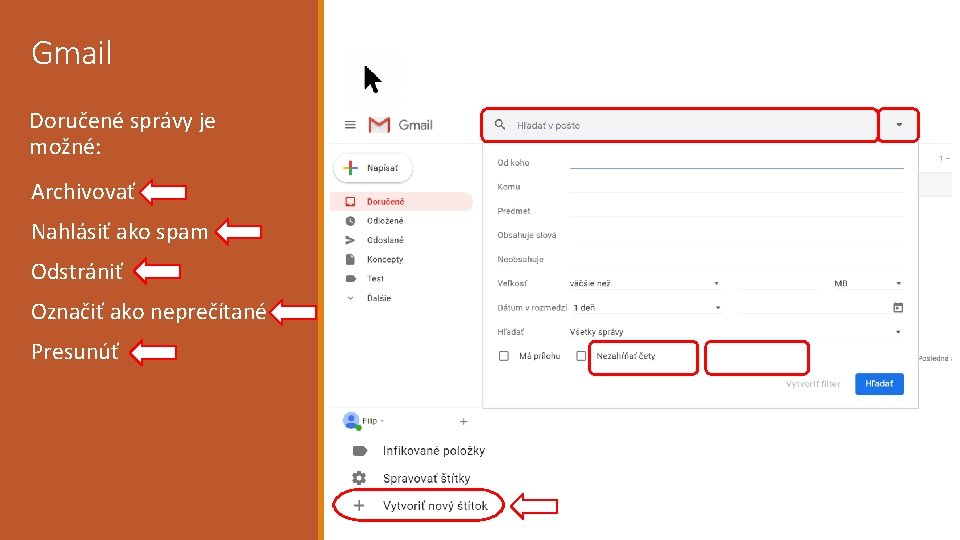This screenshot has width=960, height=540.
Task: Click the 'Od koho' input field
Action: point(737,162)
